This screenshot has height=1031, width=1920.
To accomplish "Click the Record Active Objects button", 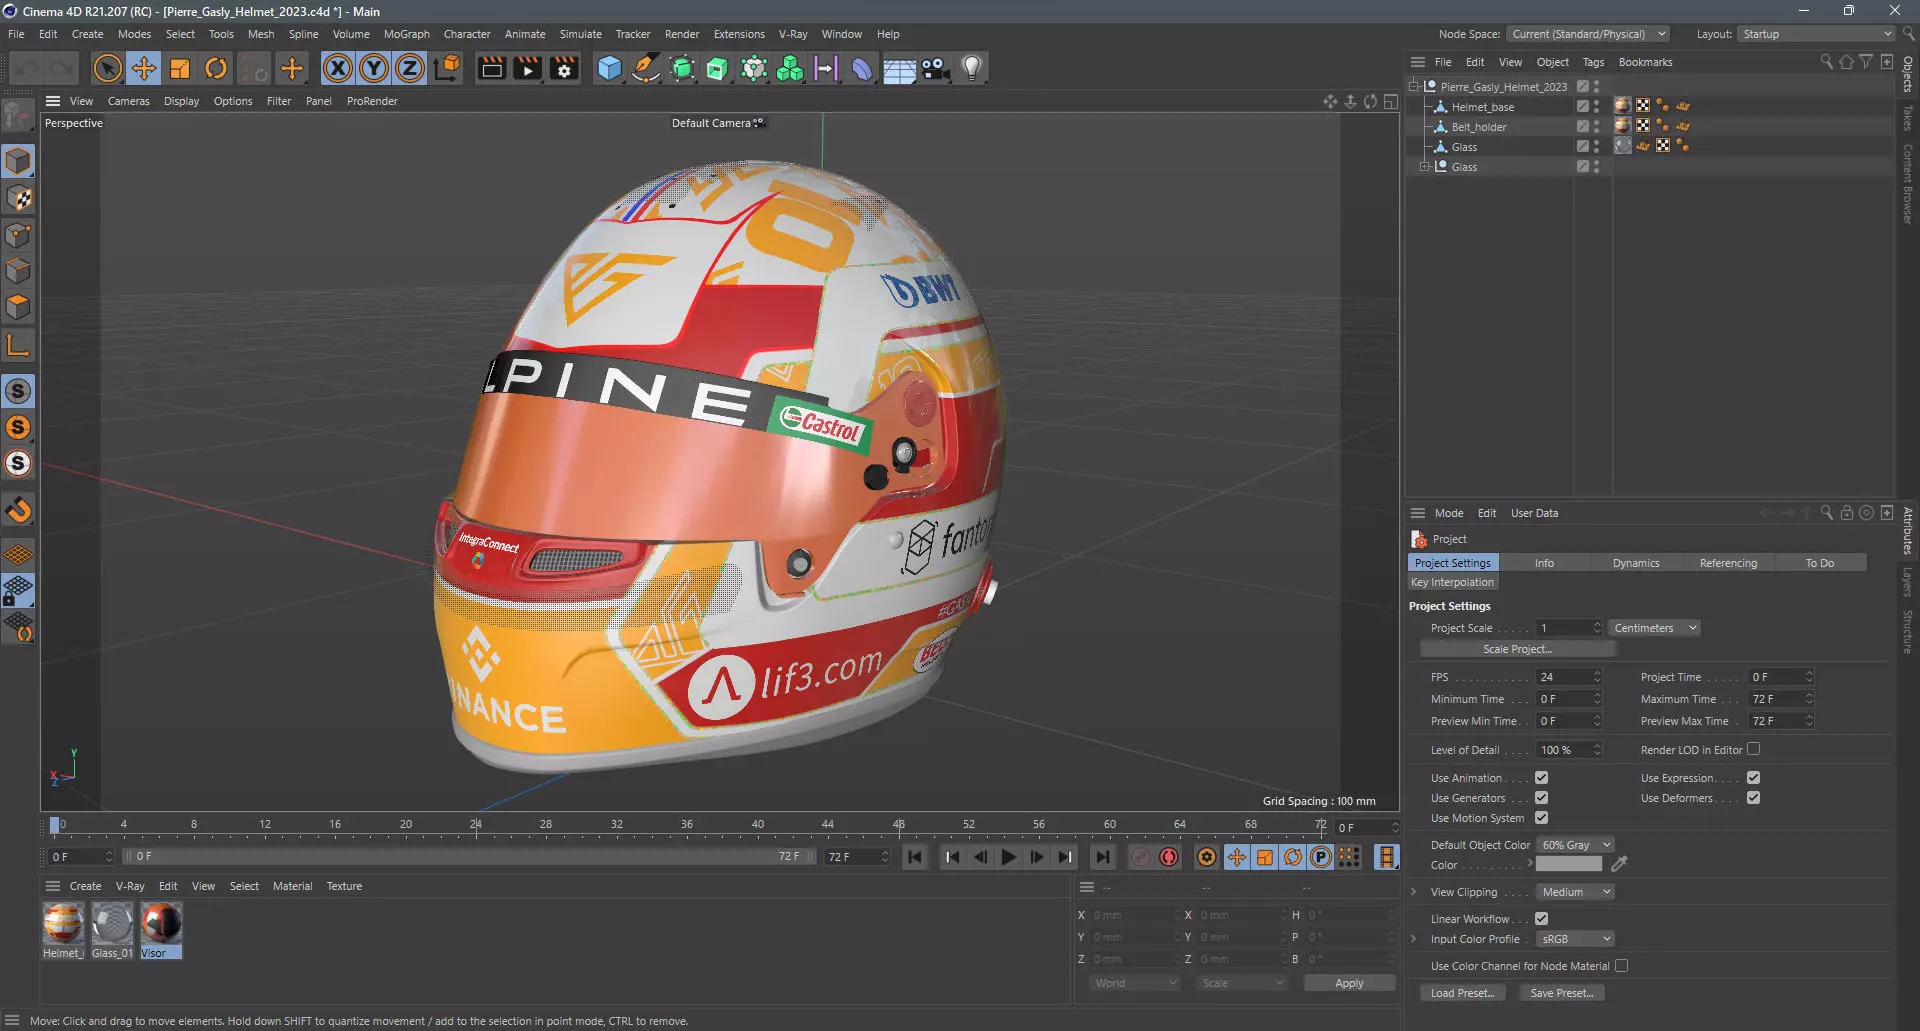I will tap(1141, 857).
